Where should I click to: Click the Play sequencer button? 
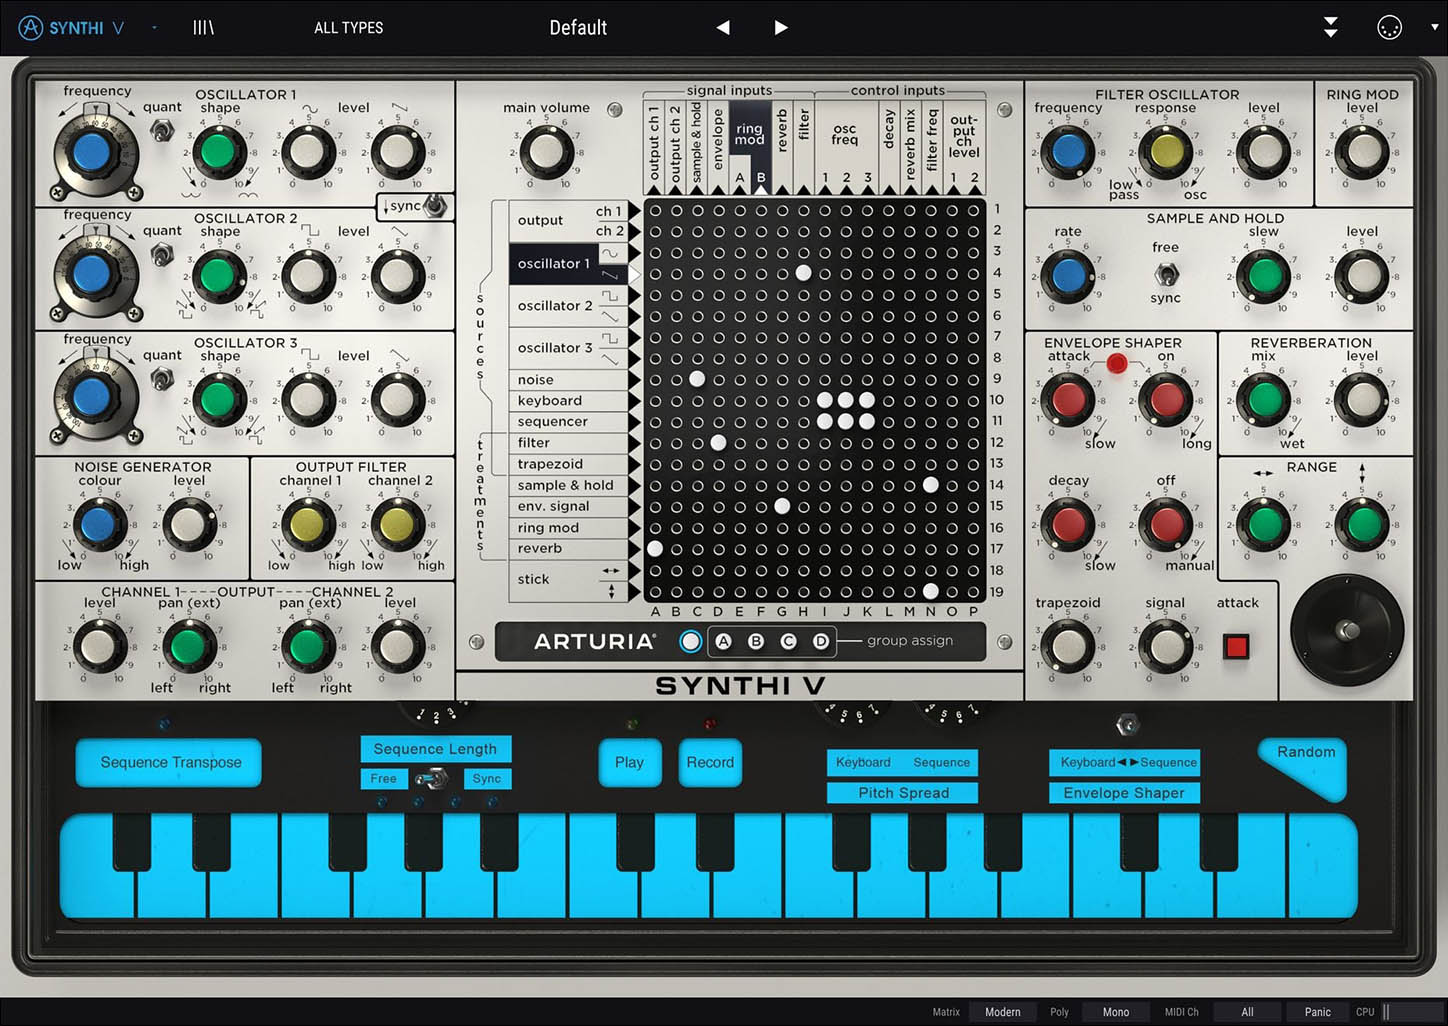629,762
